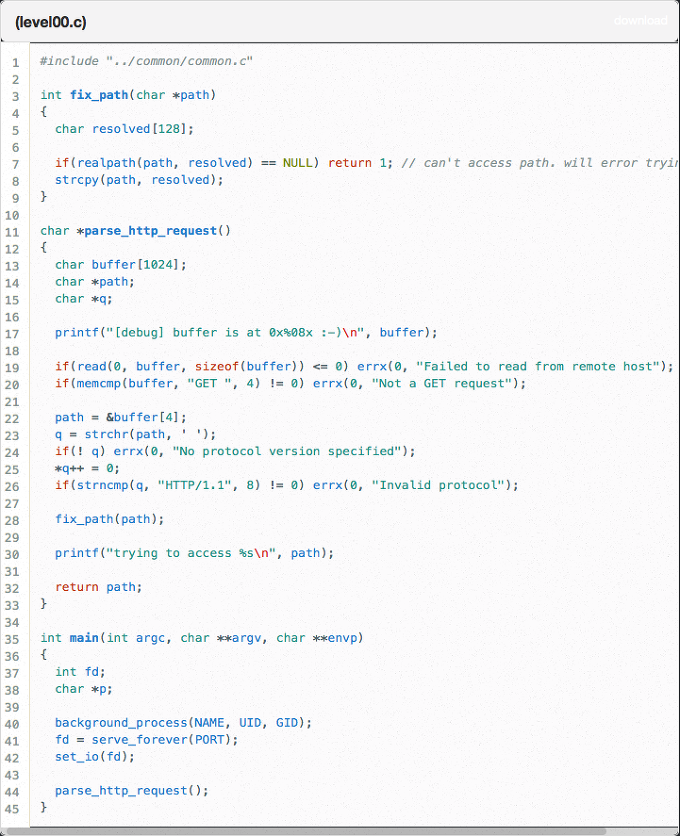Click 'char buffer[1024];' declaration
Screen dimensions: 680x836
pos(121,265)
